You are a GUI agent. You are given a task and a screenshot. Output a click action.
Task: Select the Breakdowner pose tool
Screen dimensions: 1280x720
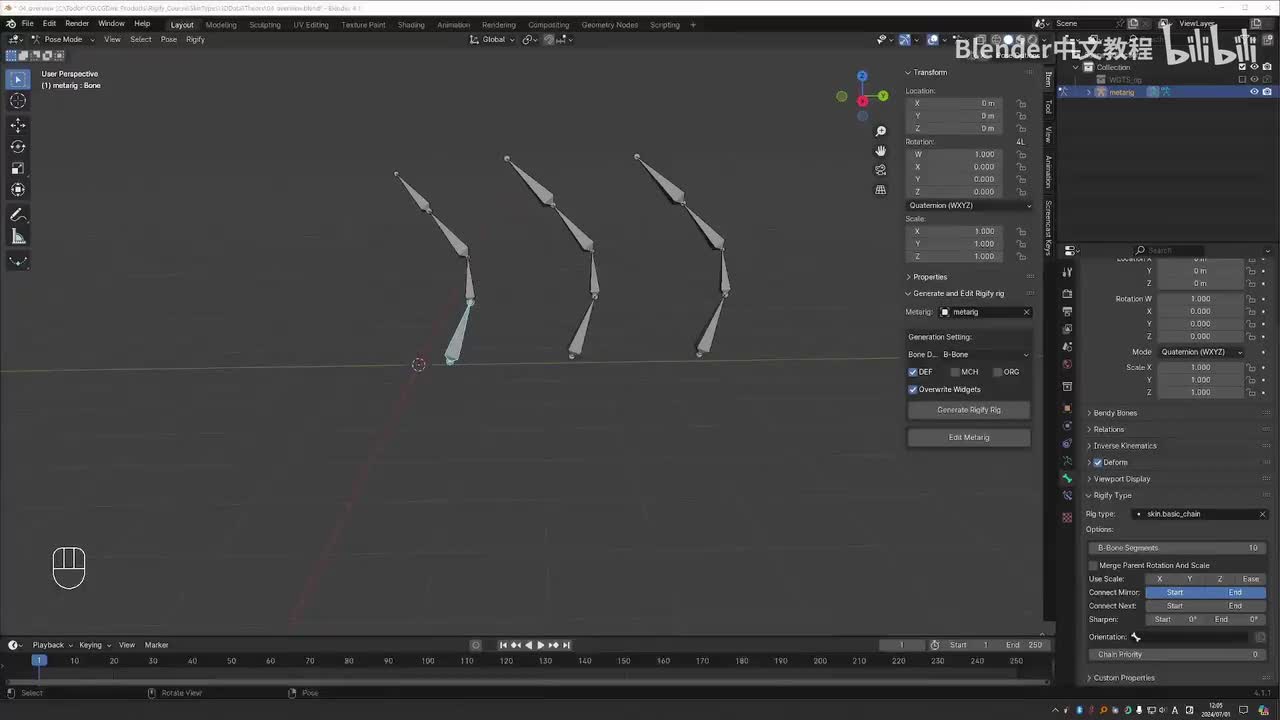pyautogui.click(x=18, y=261)
